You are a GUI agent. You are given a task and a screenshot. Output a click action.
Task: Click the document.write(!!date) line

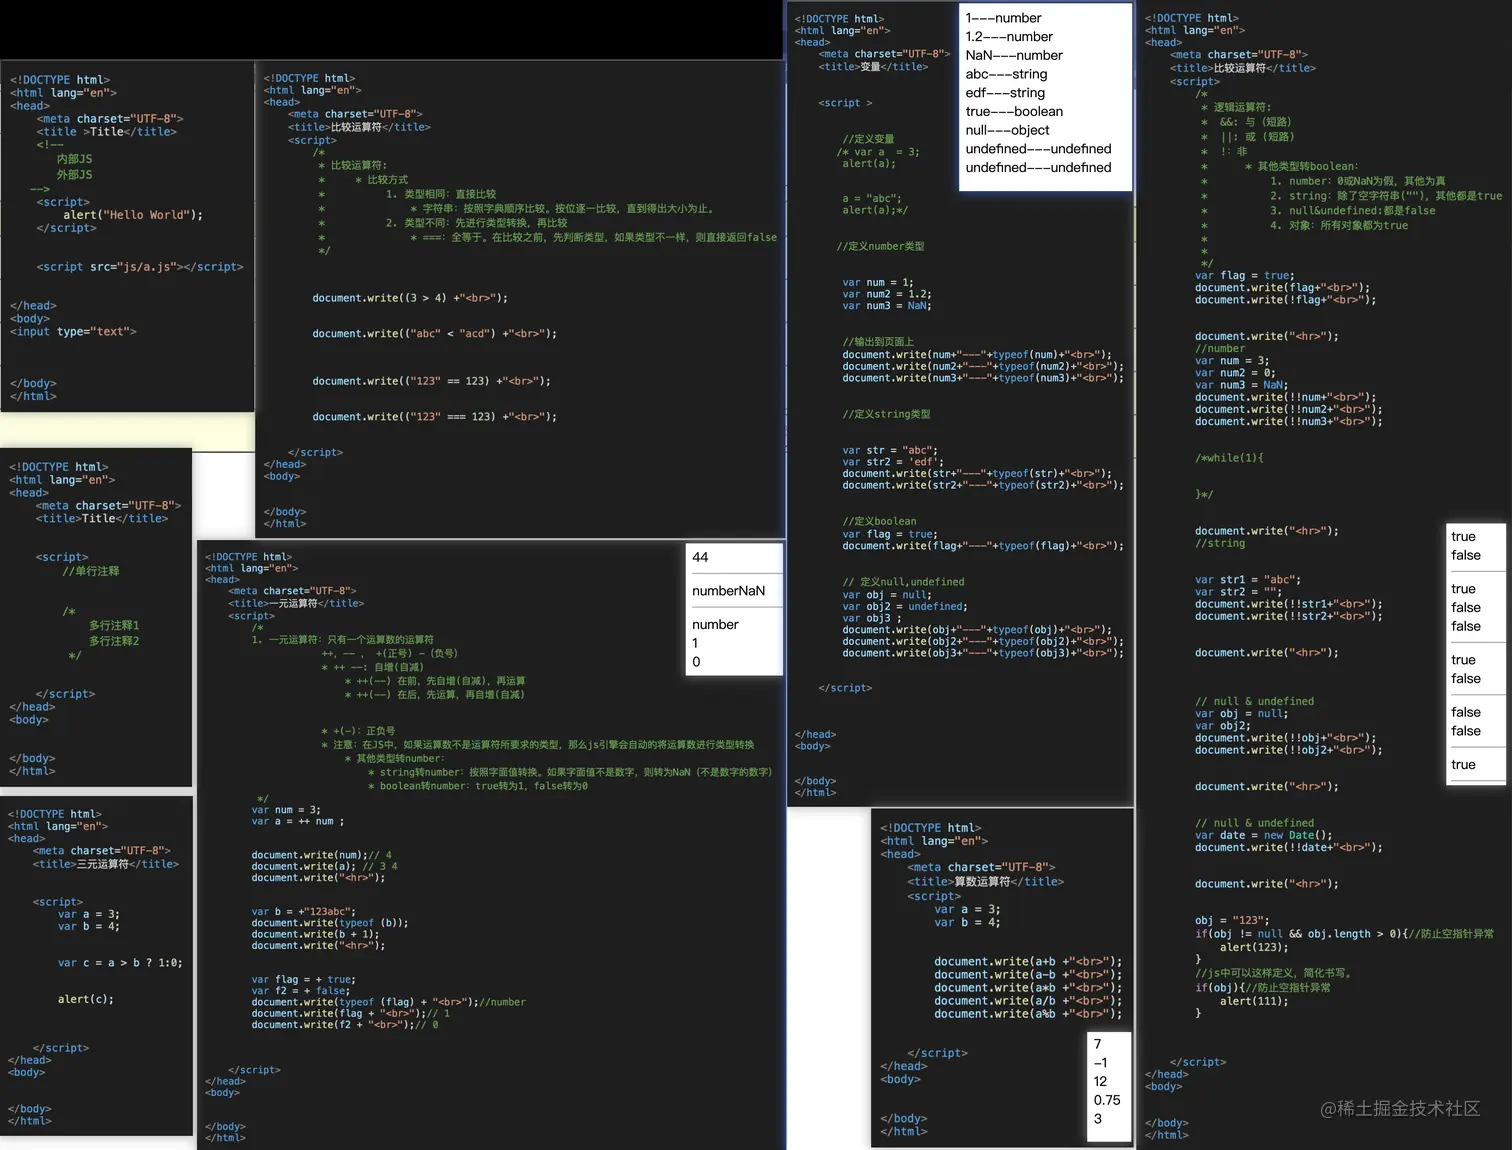point(1289,848)
